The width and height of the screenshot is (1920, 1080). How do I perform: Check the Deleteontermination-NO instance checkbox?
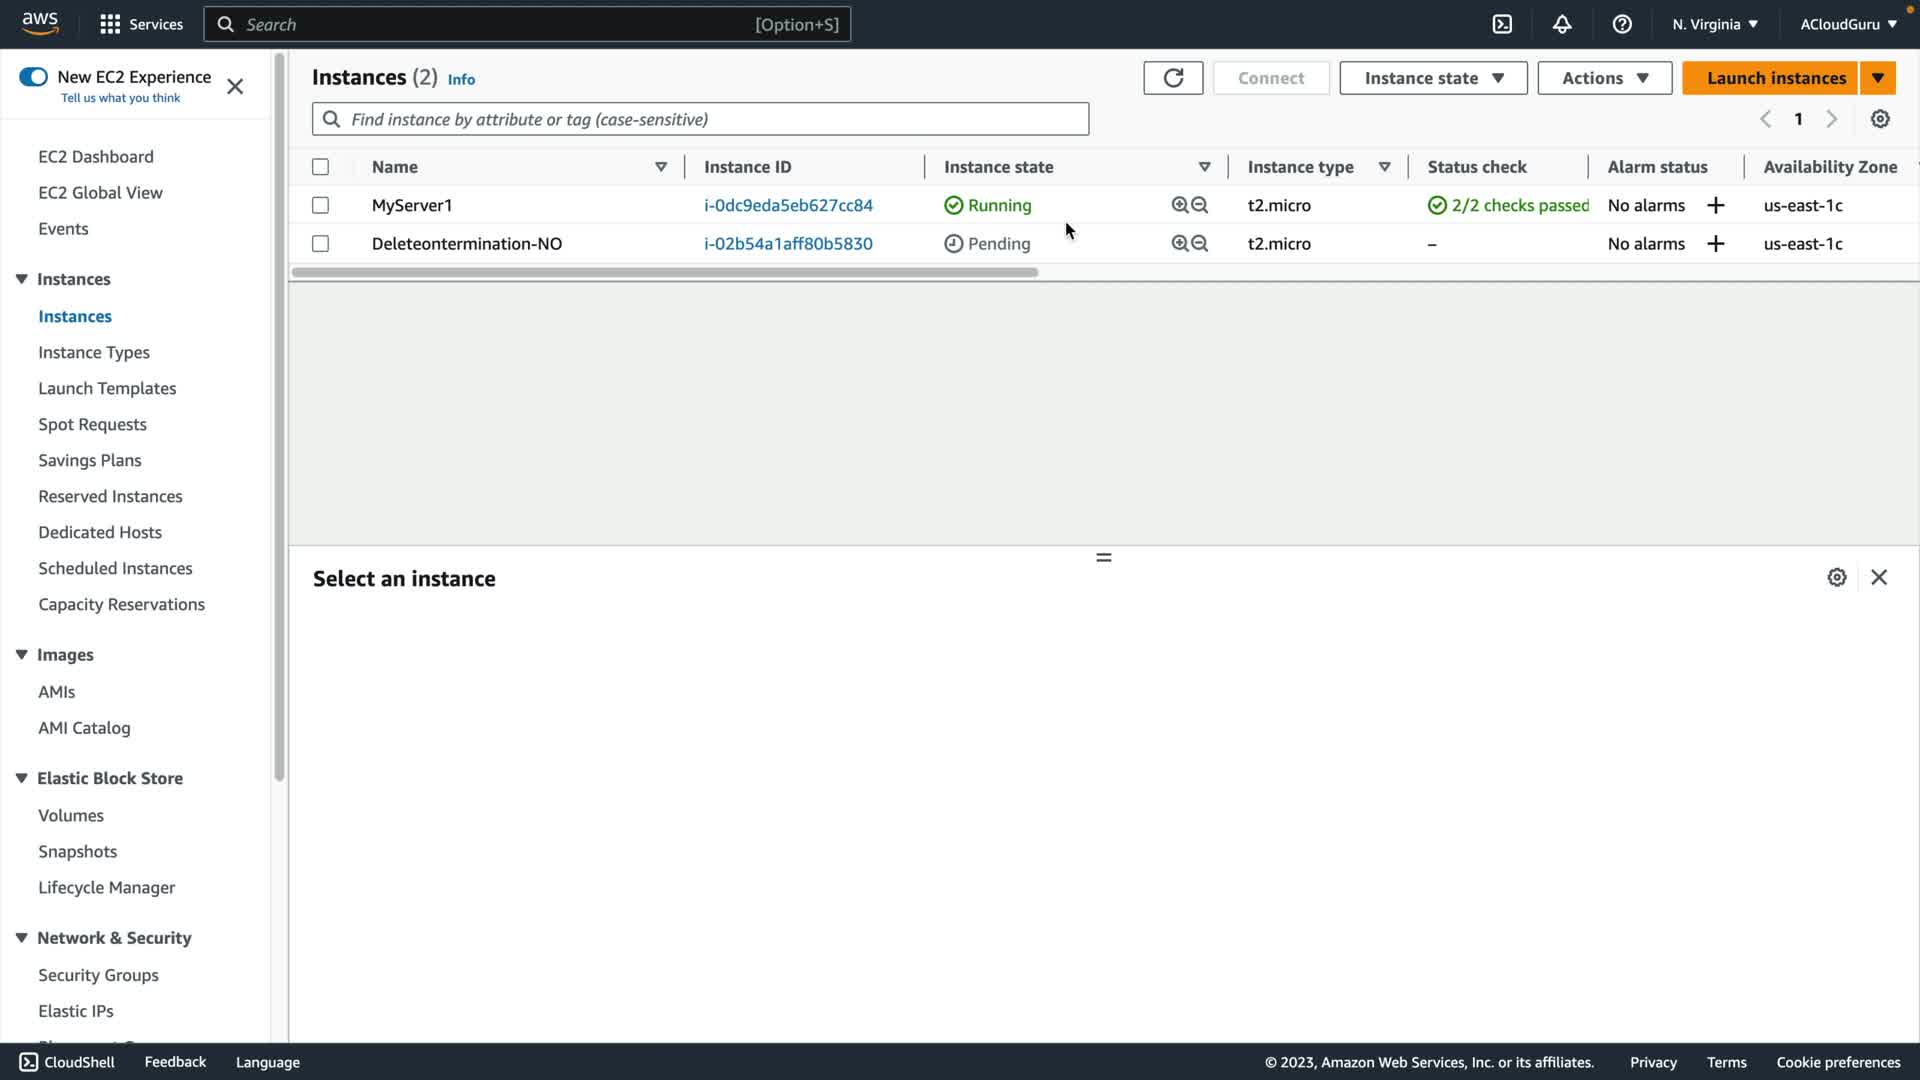click(x=320, y=244)
